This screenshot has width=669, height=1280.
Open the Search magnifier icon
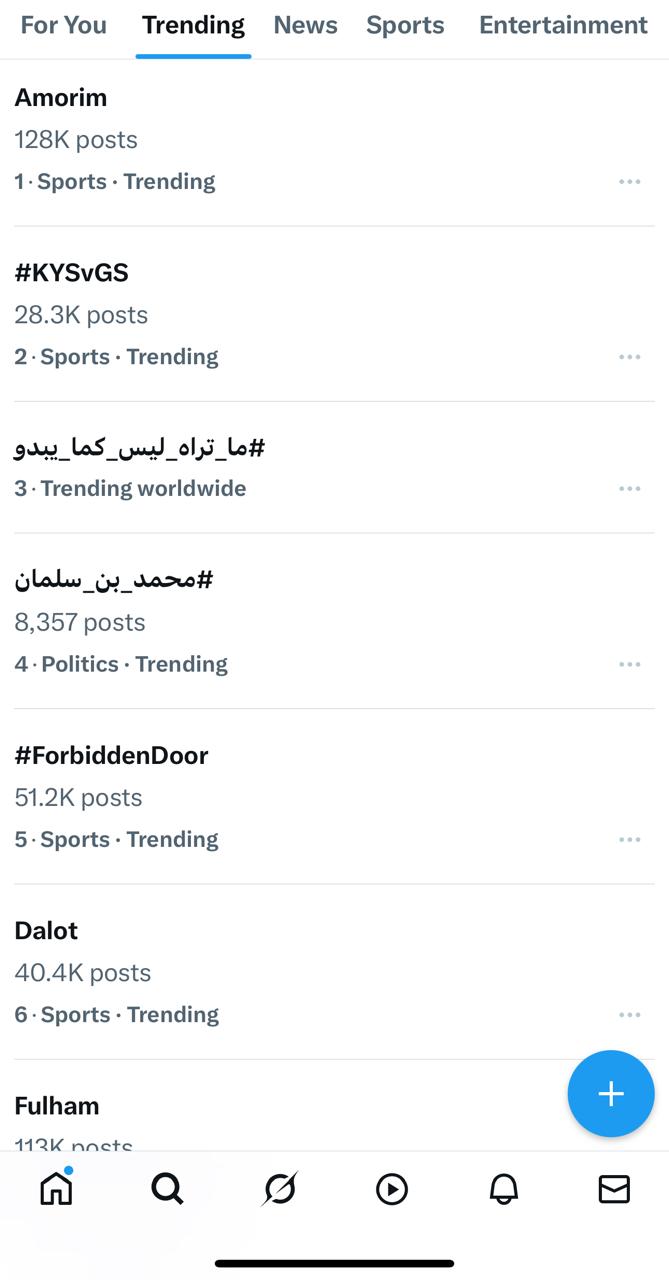[x=167, y=1188]
